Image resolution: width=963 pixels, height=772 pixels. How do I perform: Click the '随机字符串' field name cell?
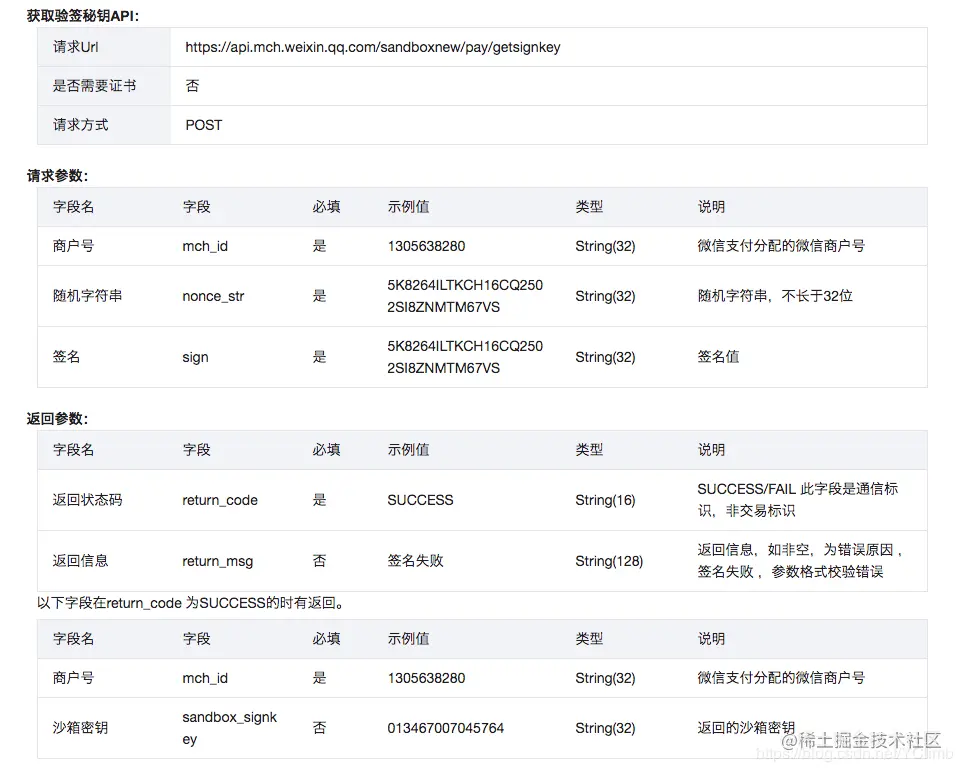(87, 295)
